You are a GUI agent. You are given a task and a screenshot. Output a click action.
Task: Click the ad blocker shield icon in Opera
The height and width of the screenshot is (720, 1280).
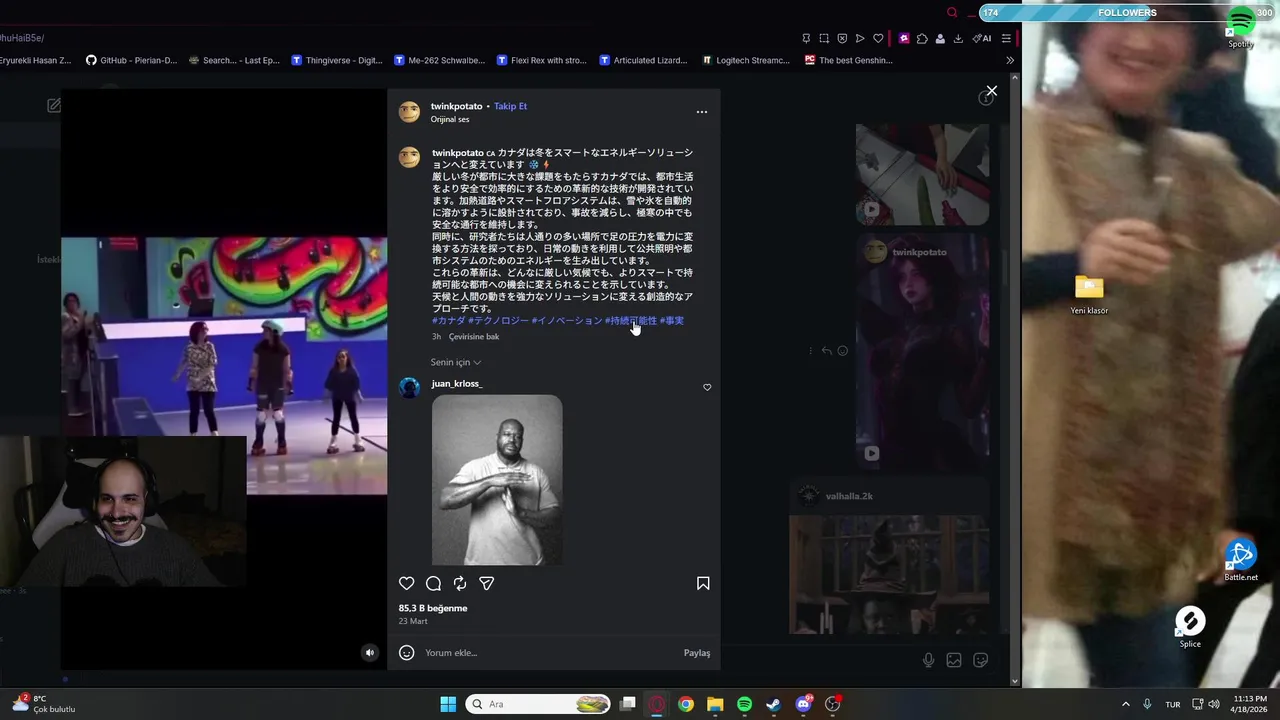tap(842, 38)
